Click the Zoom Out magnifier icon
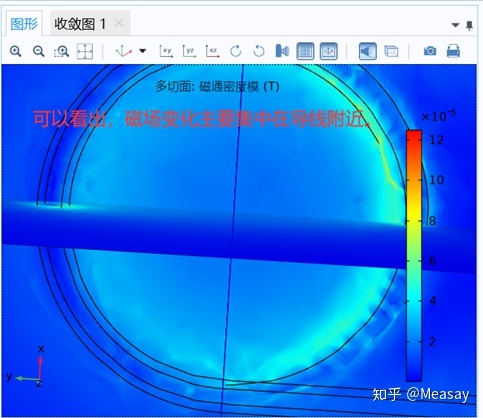This screenshot has width=483, height=418. tap(39, 51)
